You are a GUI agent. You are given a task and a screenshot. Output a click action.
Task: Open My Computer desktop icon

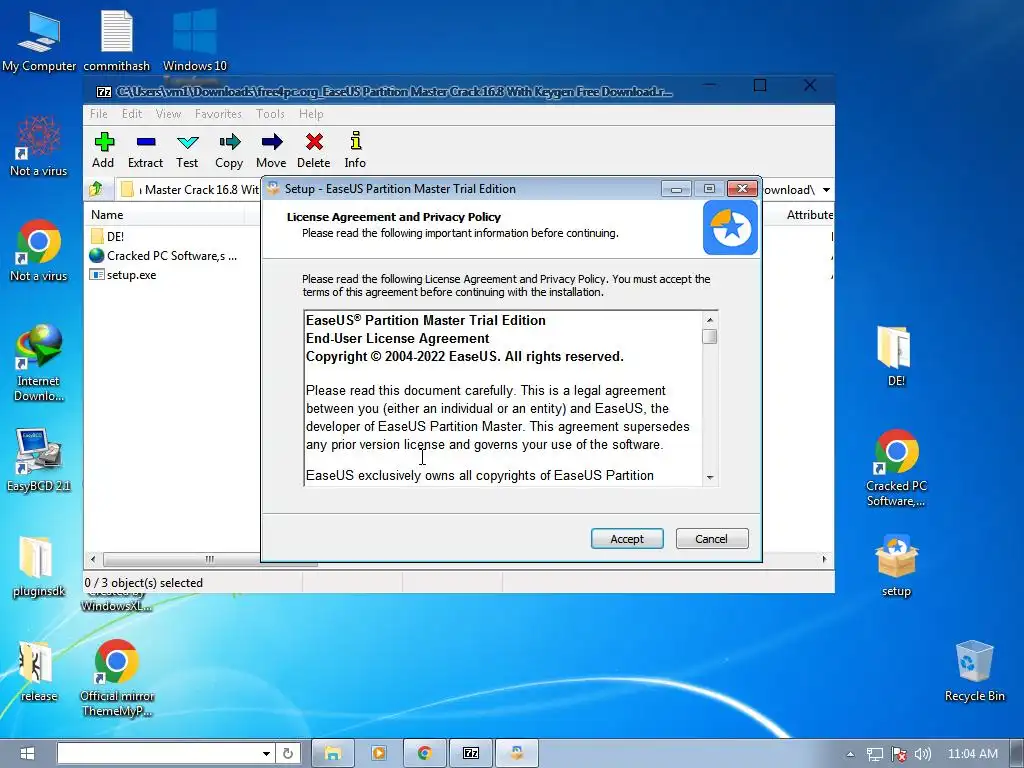coord(39,40)
